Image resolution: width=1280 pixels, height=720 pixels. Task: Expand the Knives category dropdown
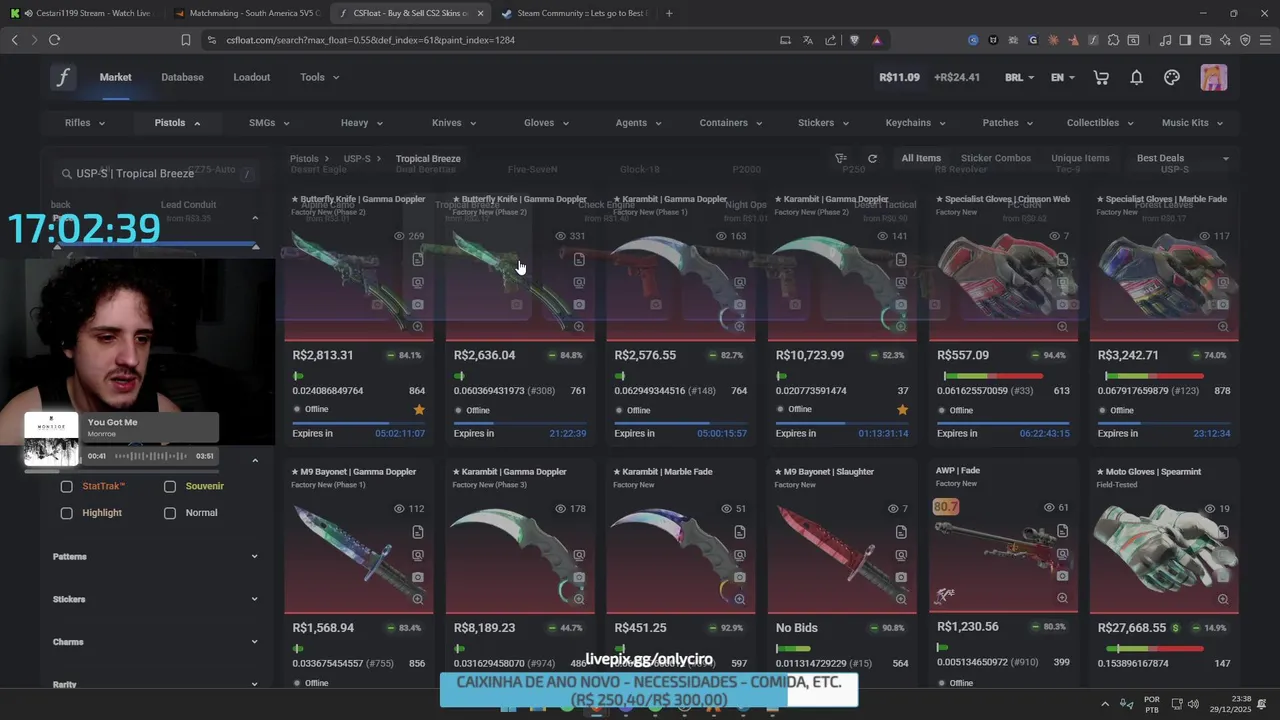click(453, 123)
